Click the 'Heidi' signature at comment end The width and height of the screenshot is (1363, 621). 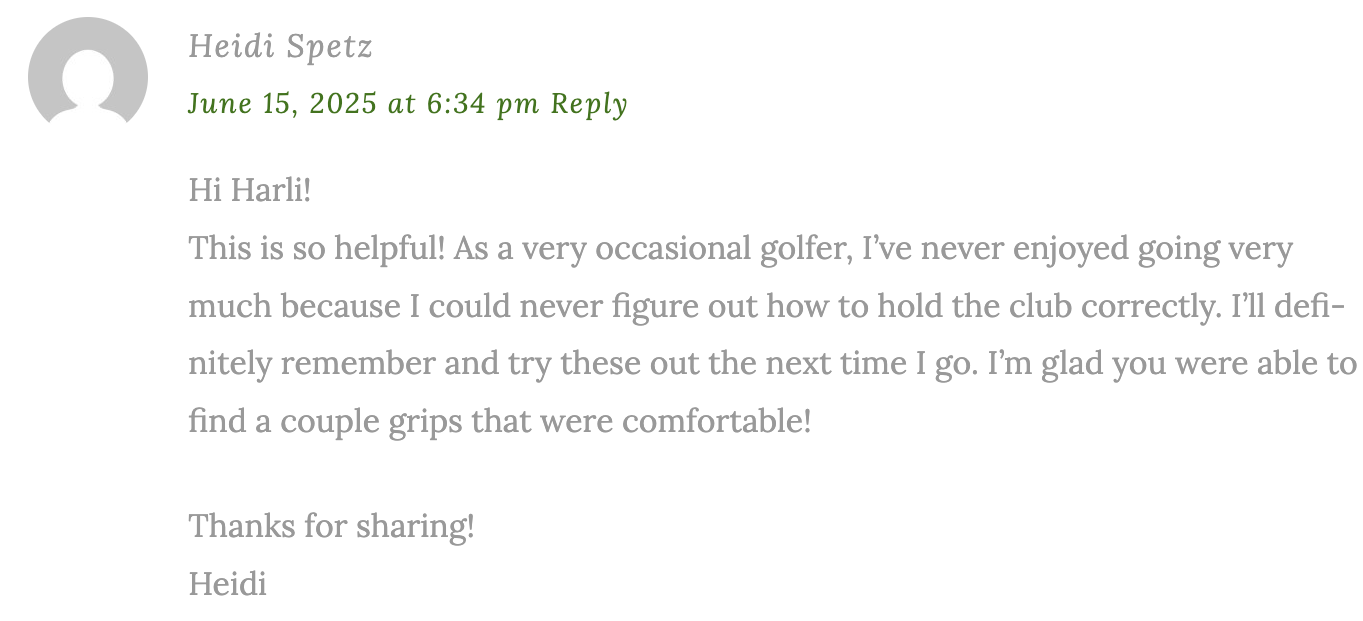coord(228,583)
